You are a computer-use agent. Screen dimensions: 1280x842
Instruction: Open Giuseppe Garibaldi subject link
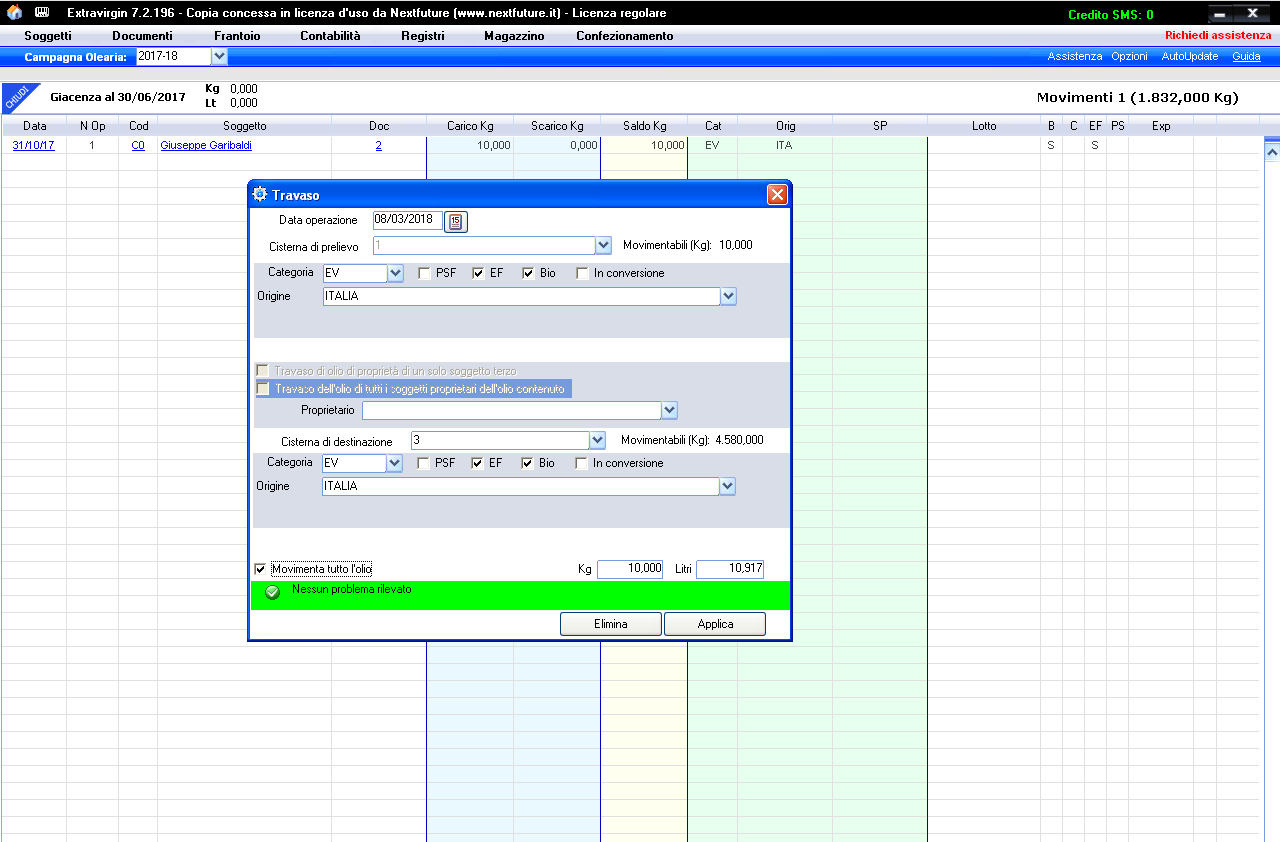tap(206, 145)
